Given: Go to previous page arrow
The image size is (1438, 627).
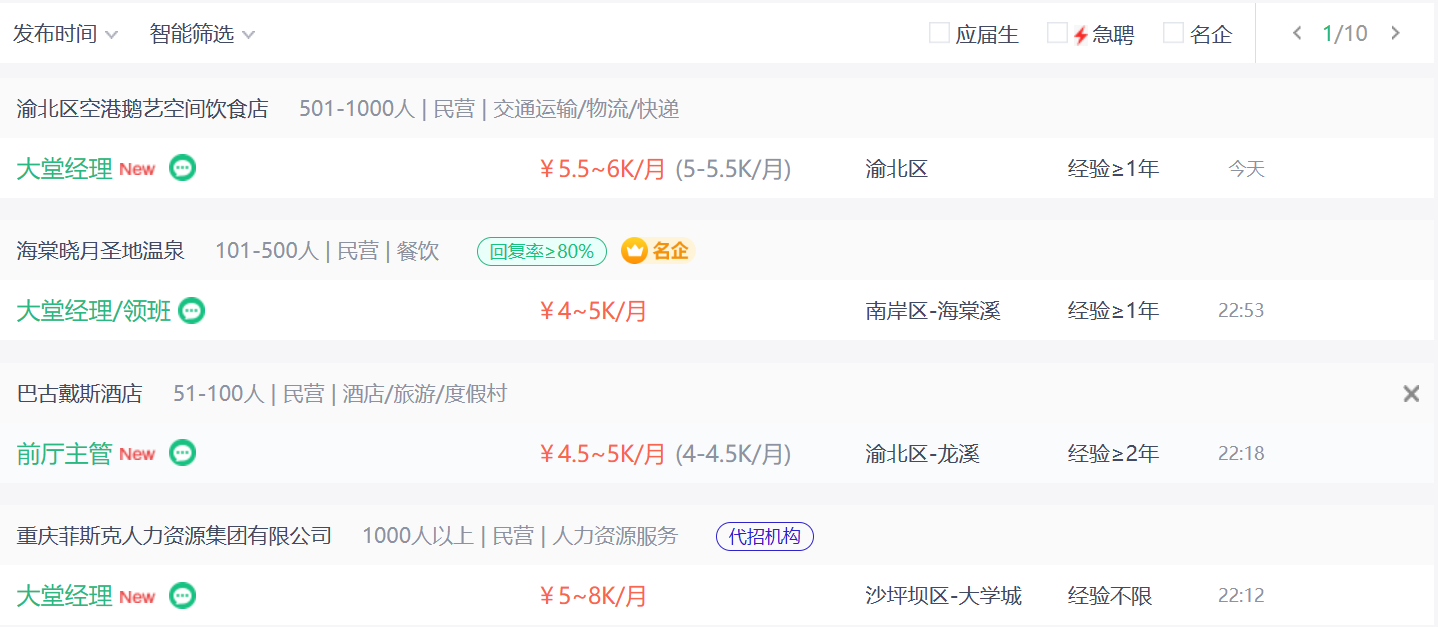Looking at the screenshot, I should tap(1298, 33).
